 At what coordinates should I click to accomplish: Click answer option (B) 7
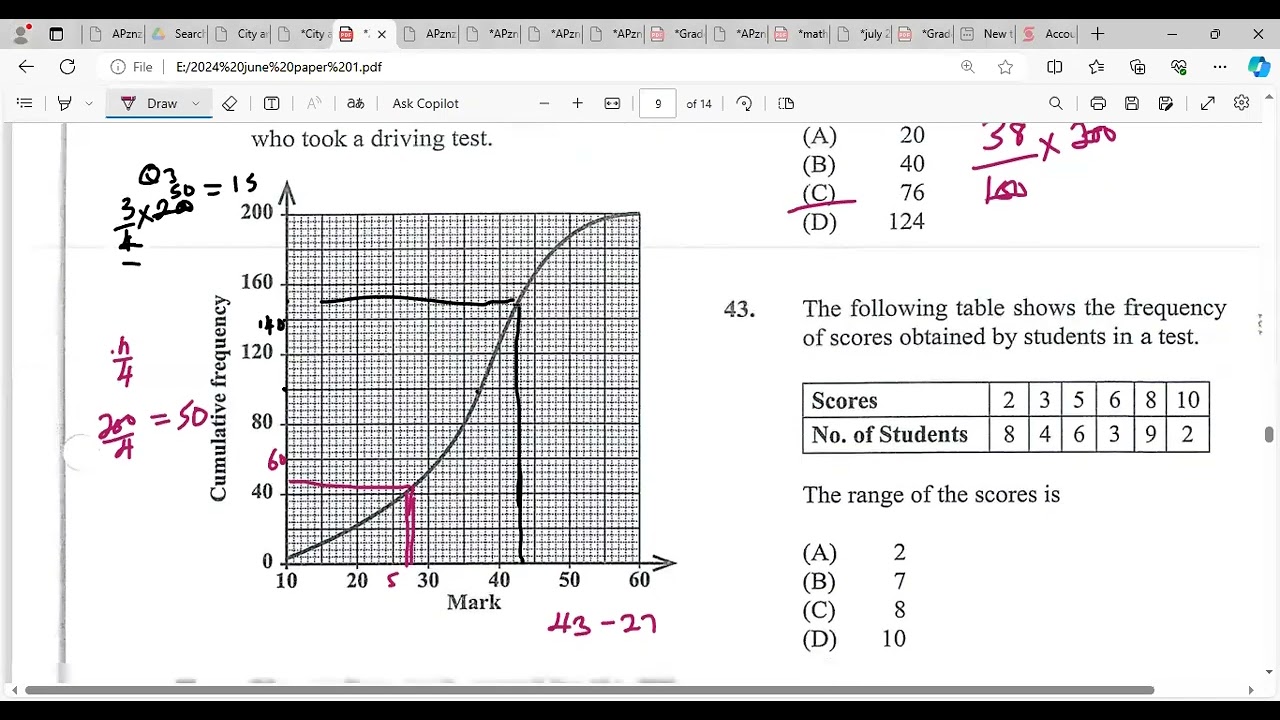click(853, 581)
